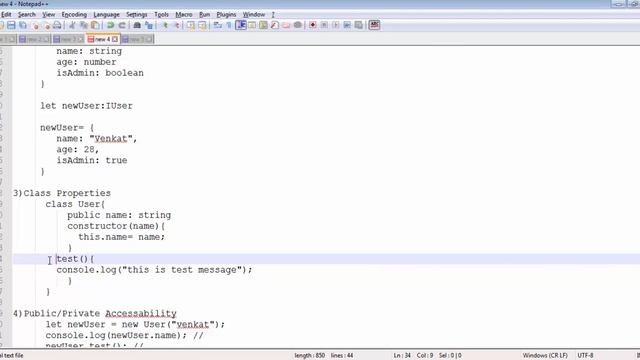This screenshot has width=640, height=360.
Task: Click the 'isAdmin: boolean' line
Action: point(100,73)
